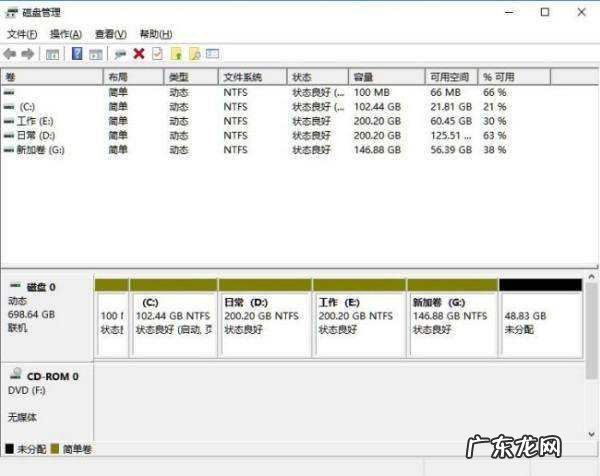This screenshot has width=600, height=476.
Task: Click the black 未分配 legend swatch
Action: pos(10,448)
